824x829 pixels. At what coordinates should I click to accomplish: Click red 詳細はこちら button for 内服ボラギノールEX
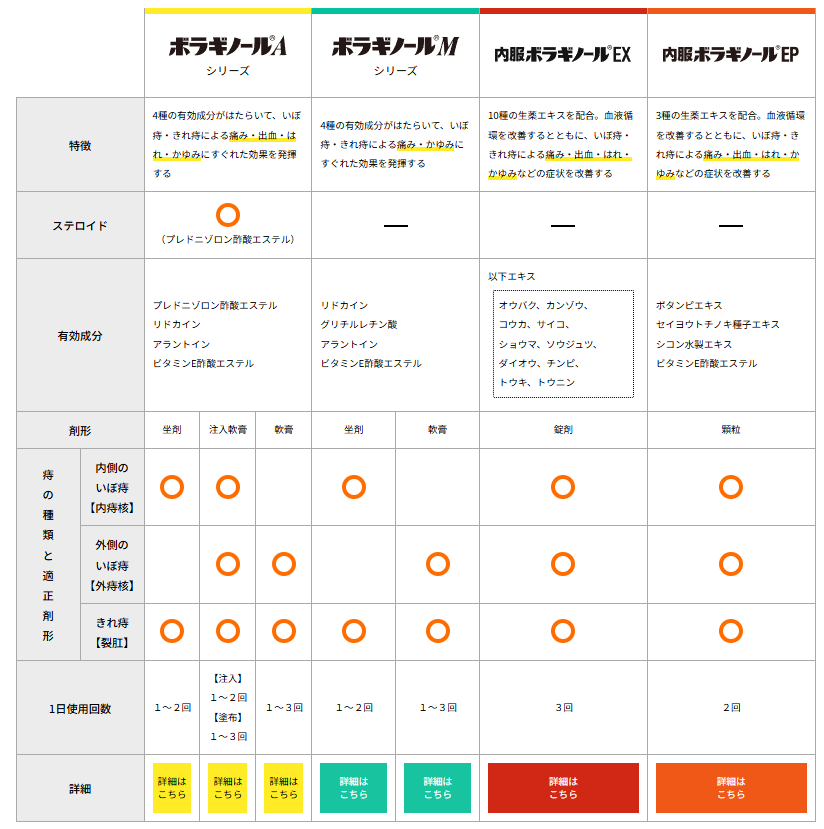click(x=563, y=788)
